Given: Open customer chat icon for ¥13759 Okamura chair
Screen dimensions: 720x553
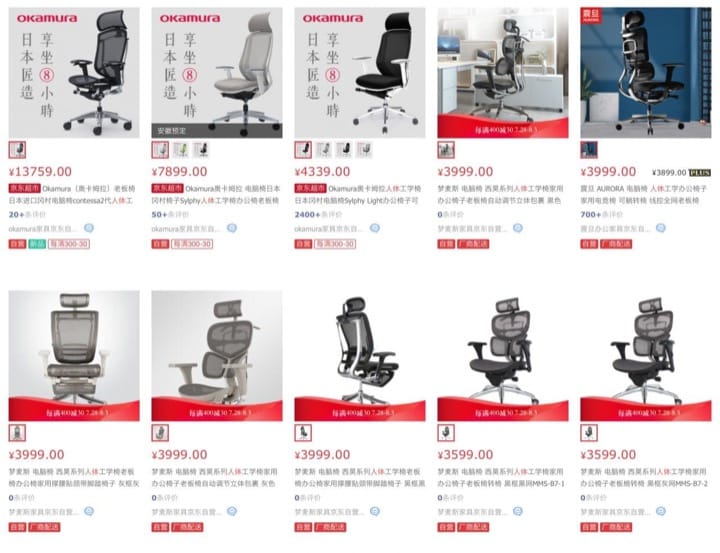Looking at the screenshot, I should click(x=89, y=228).
